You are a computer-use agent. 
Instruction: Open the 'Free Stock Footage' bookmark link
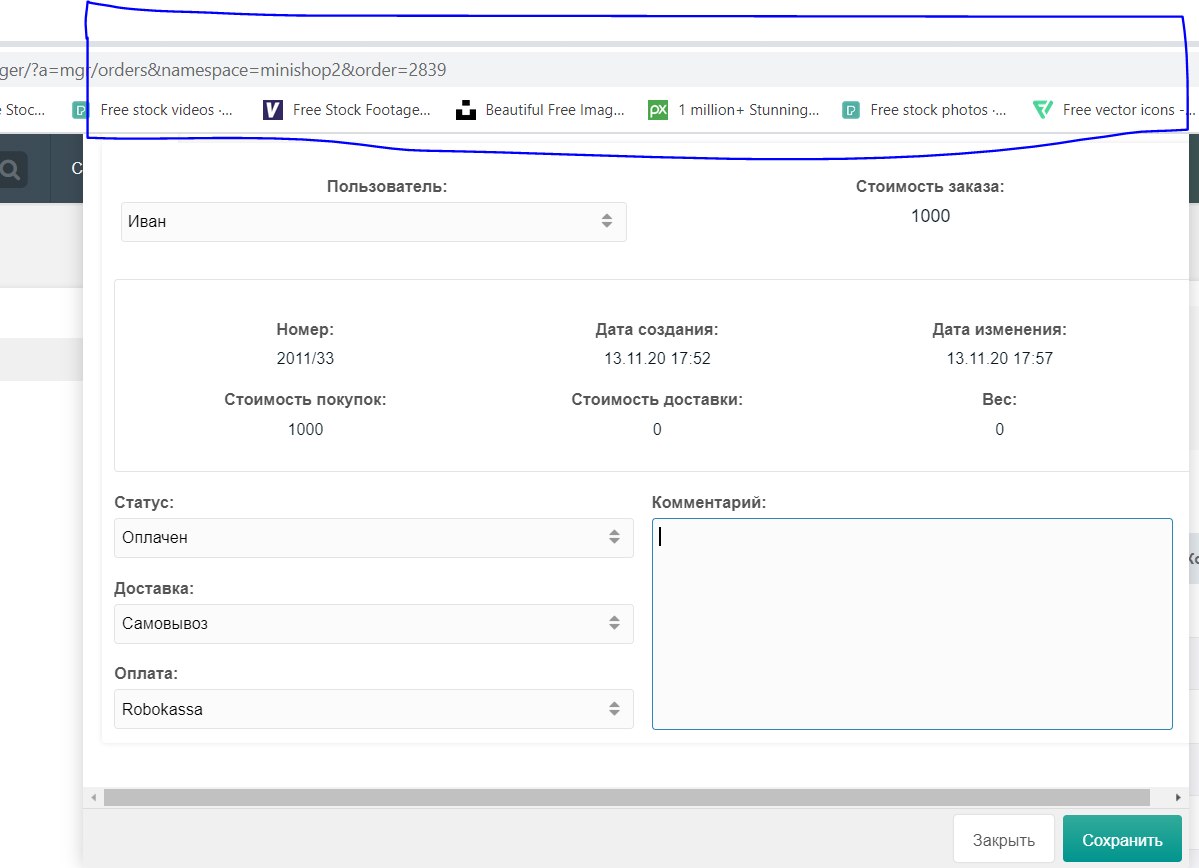tap(361, 110)
